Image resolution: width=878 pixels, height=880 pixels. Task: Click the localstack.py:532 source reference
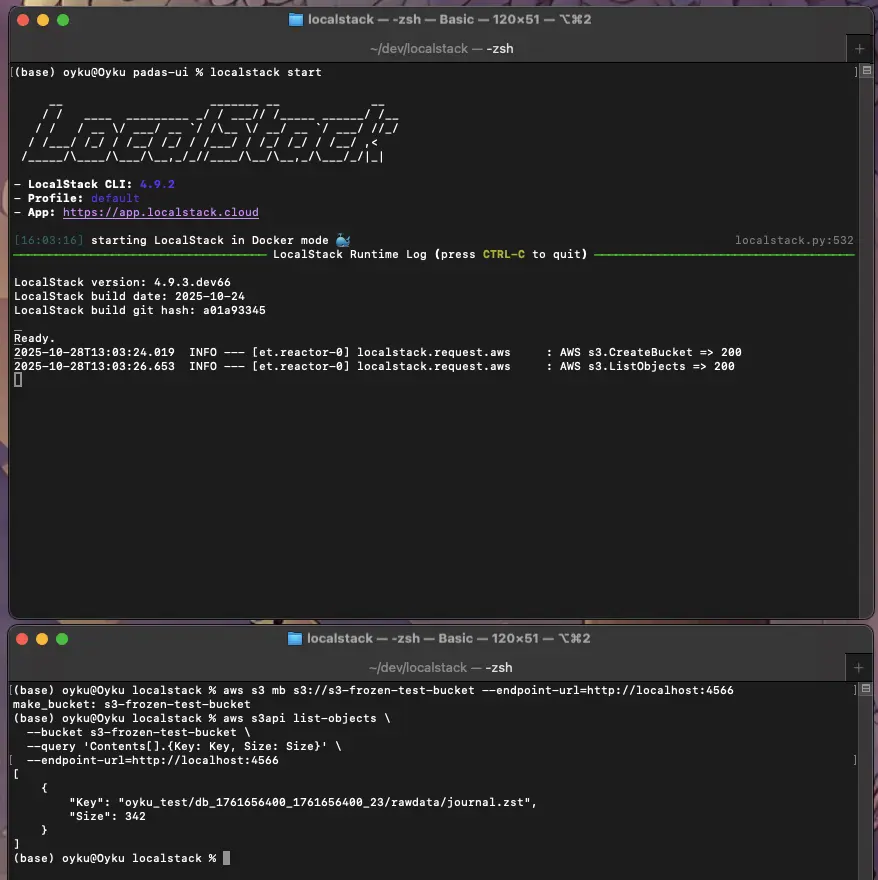pyautogui.click(x=794, y=240)
